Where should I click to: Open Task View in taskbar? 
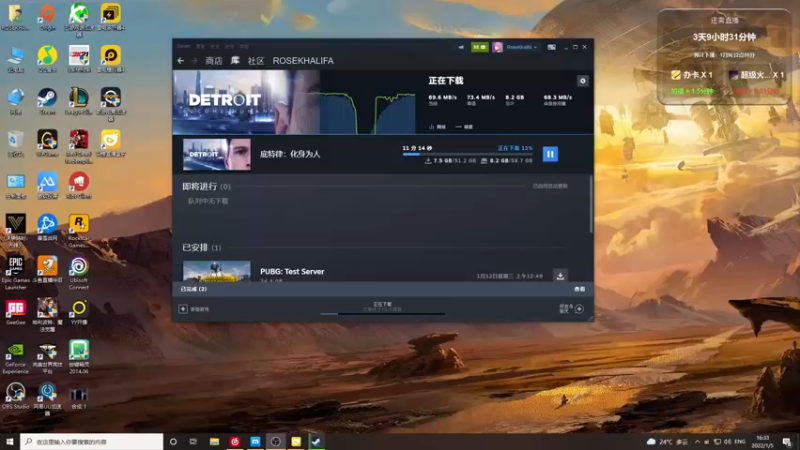[193, 442]
